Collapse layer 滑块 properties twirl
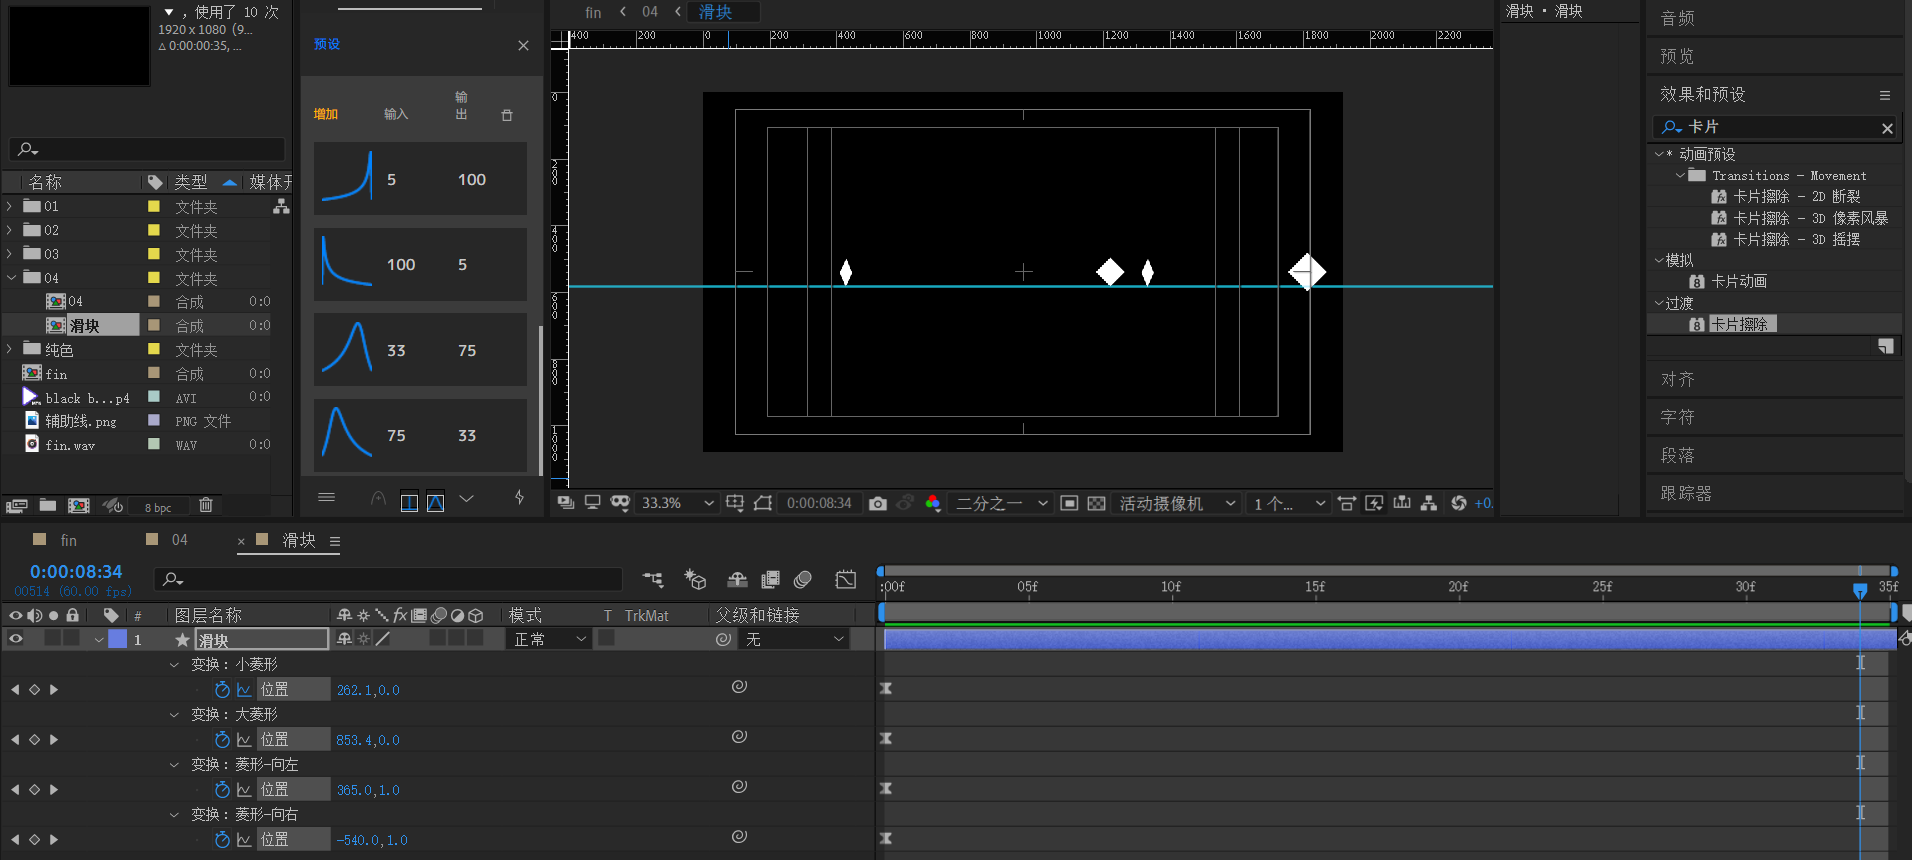The image size is (1912, 860). pyautogui.click(x=99, y=639)
